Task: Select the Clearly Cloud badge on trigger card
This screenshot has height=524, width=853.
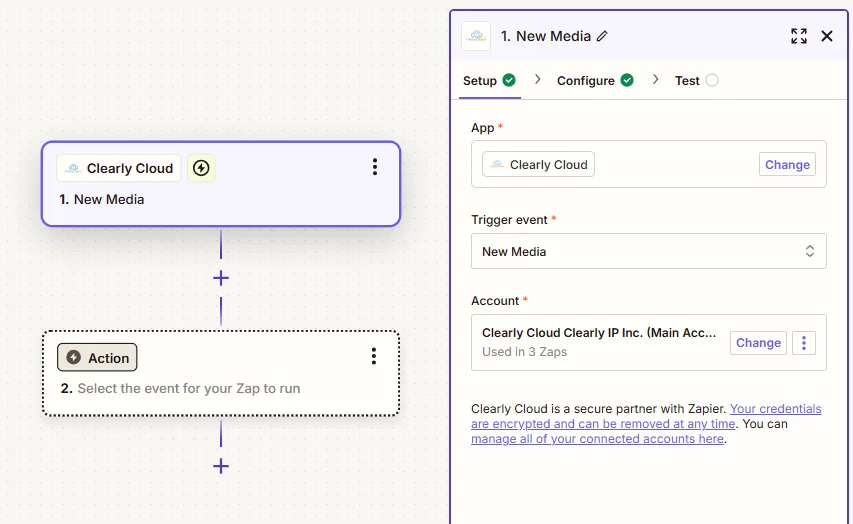Action: [119, 168]
